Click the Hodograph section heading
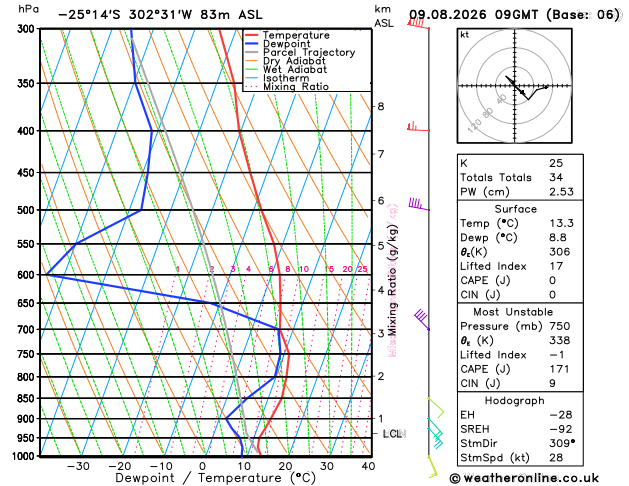This screenshot has height=486, width=629. [515, 401]
